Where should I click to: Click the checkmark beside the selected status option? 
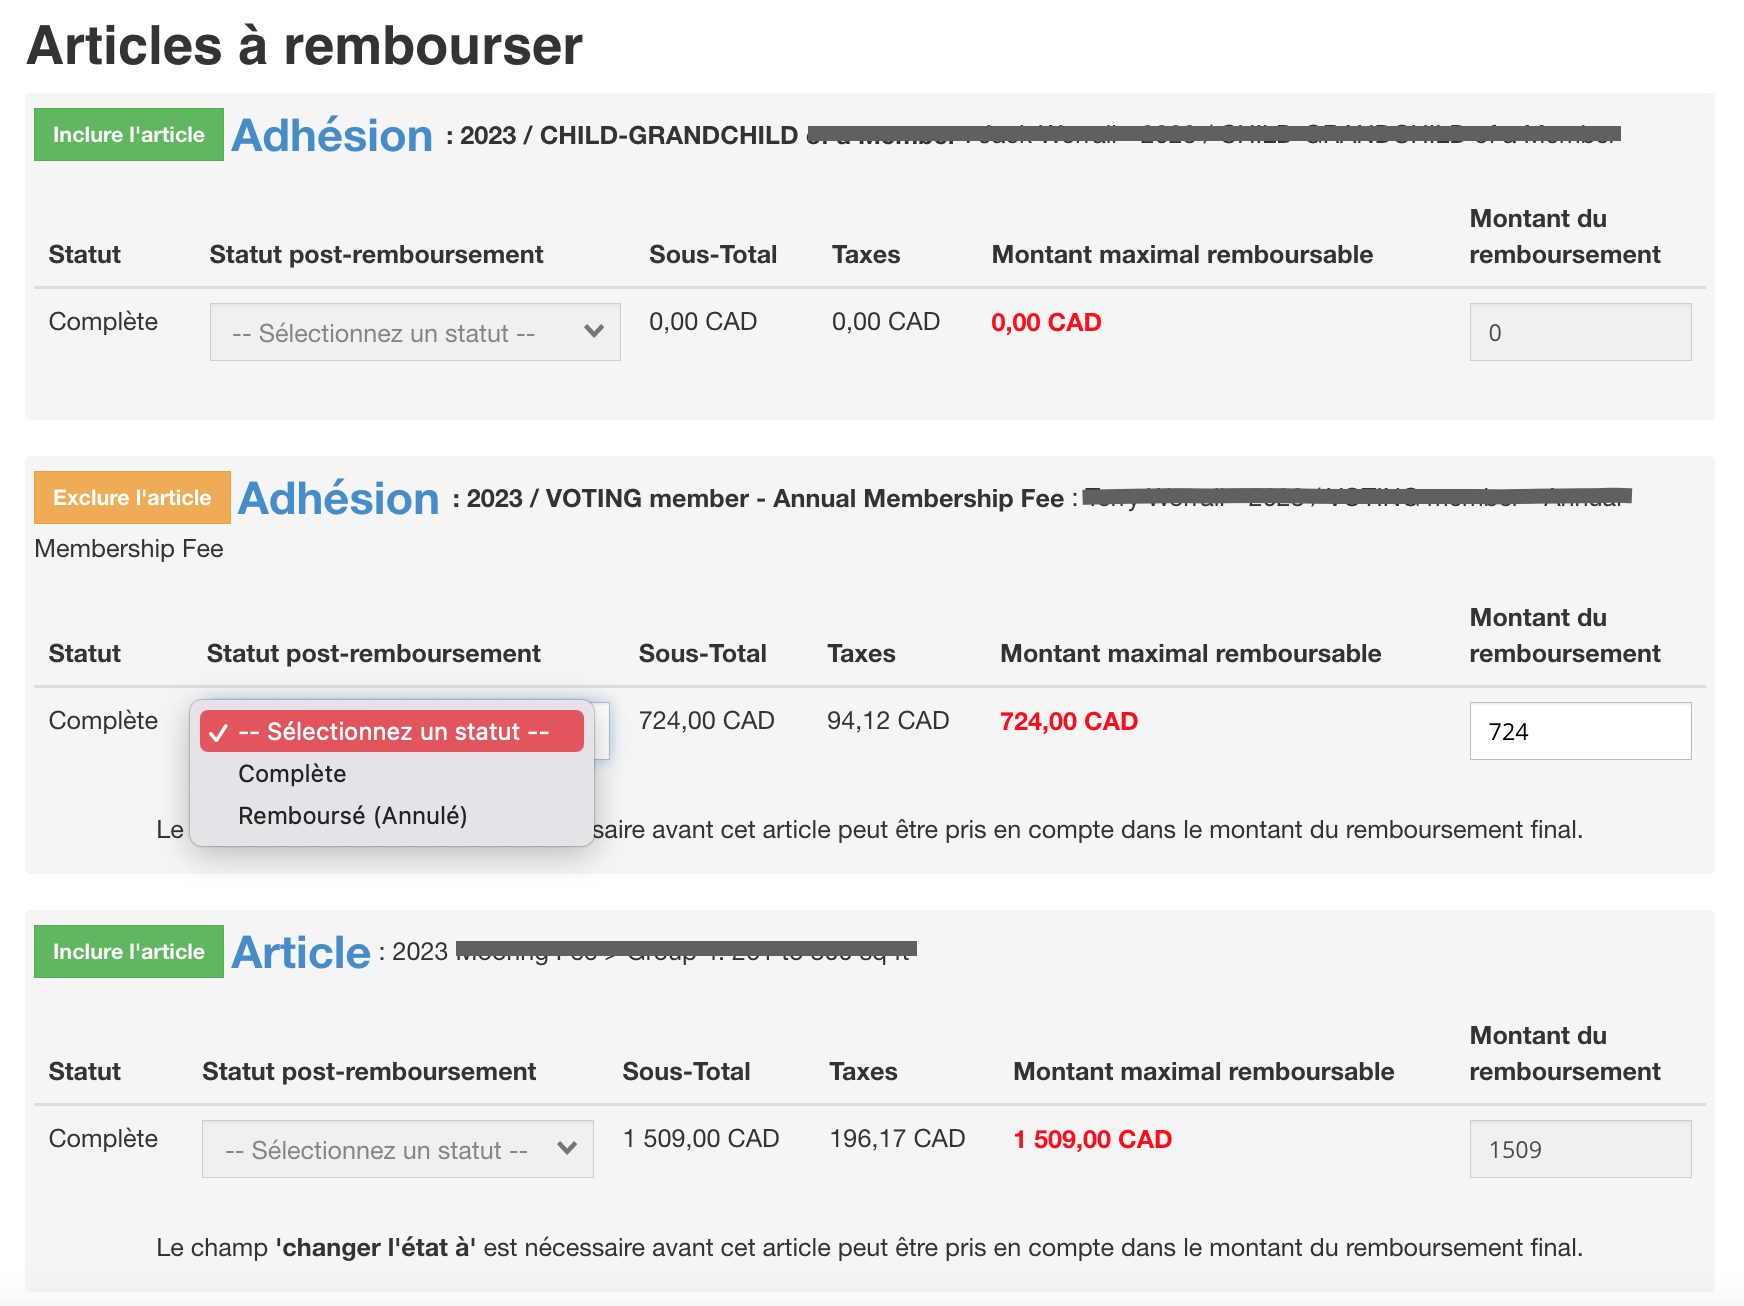tap(219, 732)
